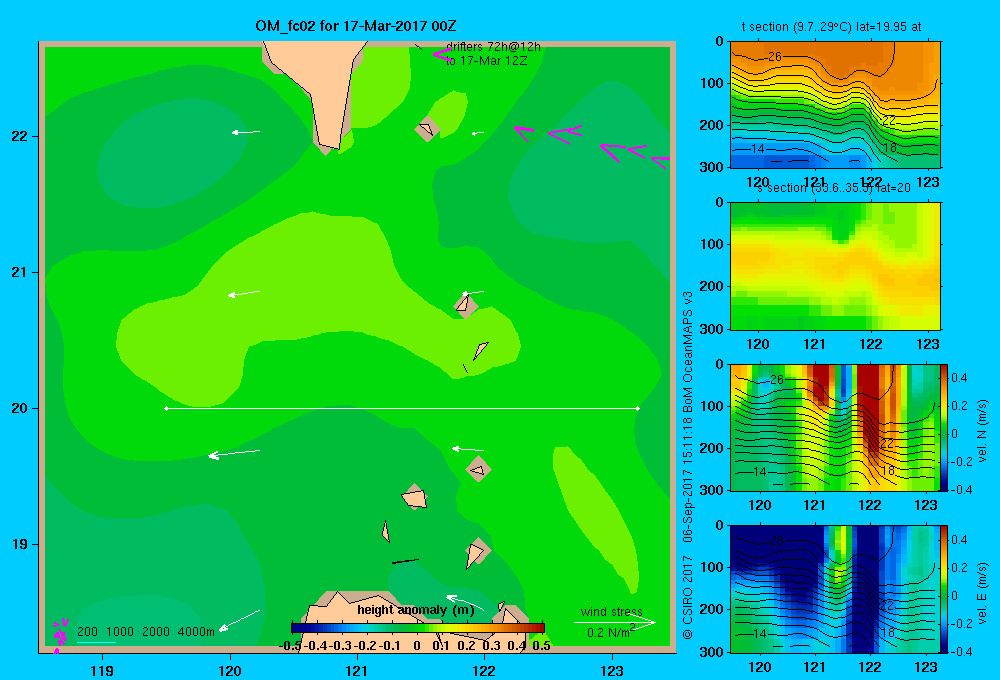This screenshot has height=680, width=1000.
Task: Click the right endpoint of the white section line
Action: click(637, 408)
